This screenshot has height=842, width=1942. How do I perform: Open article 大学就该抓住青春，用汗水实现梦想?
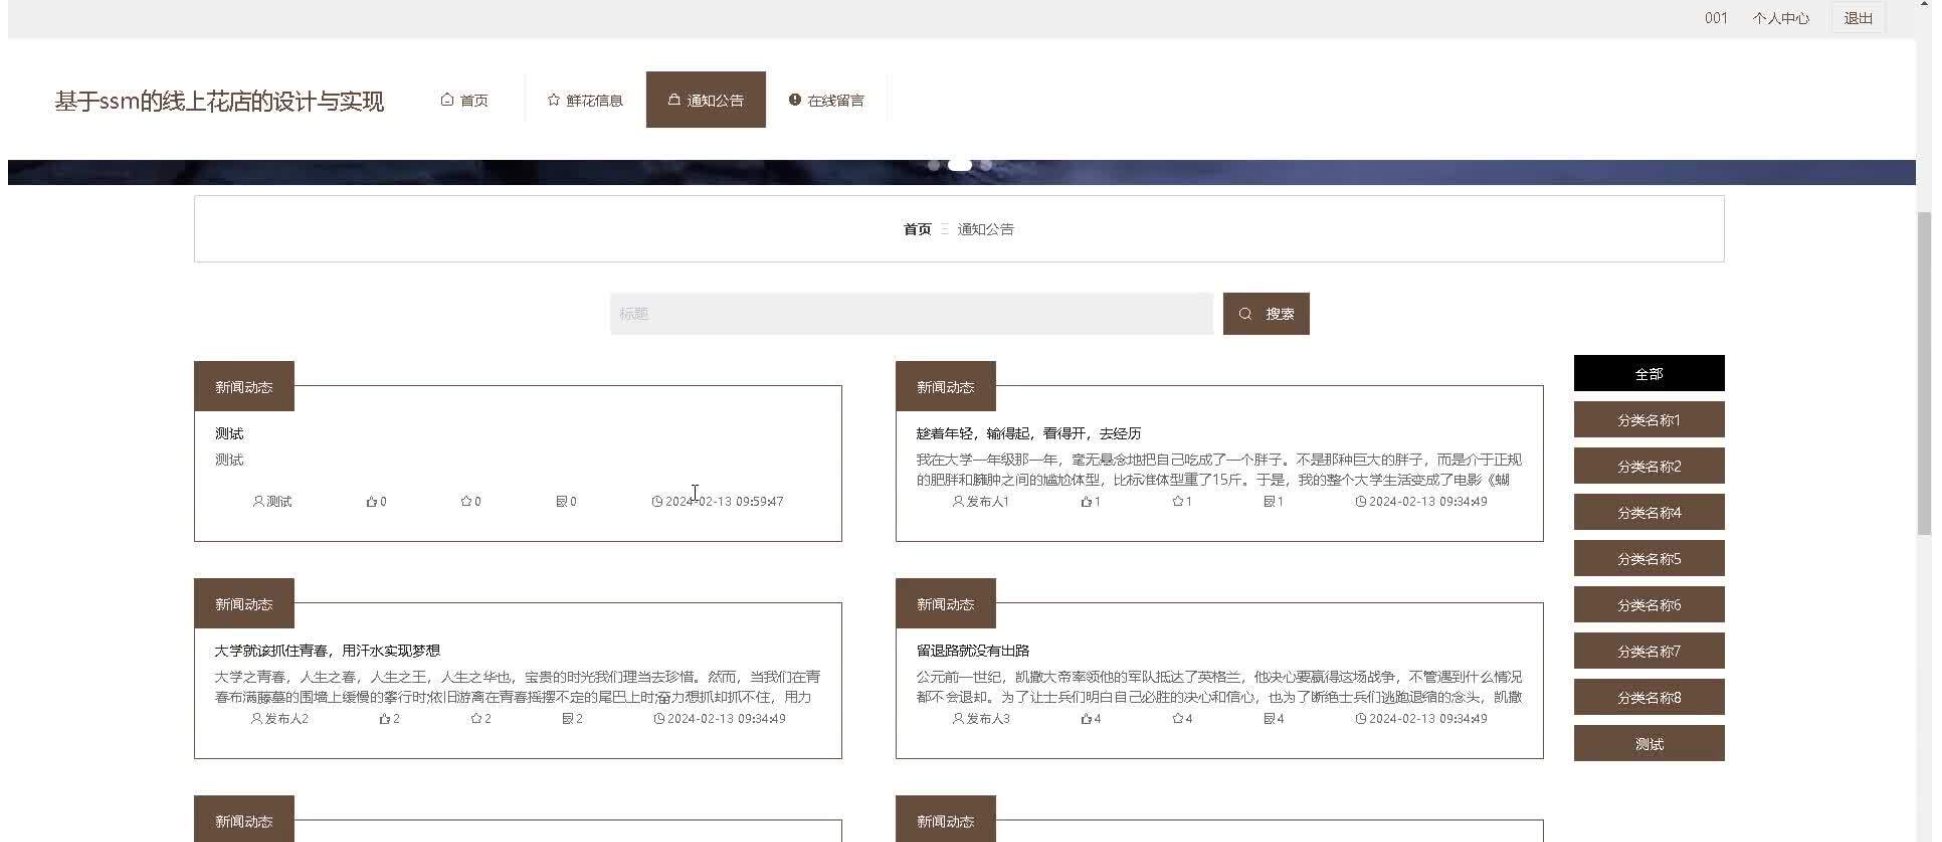[327, 651]
